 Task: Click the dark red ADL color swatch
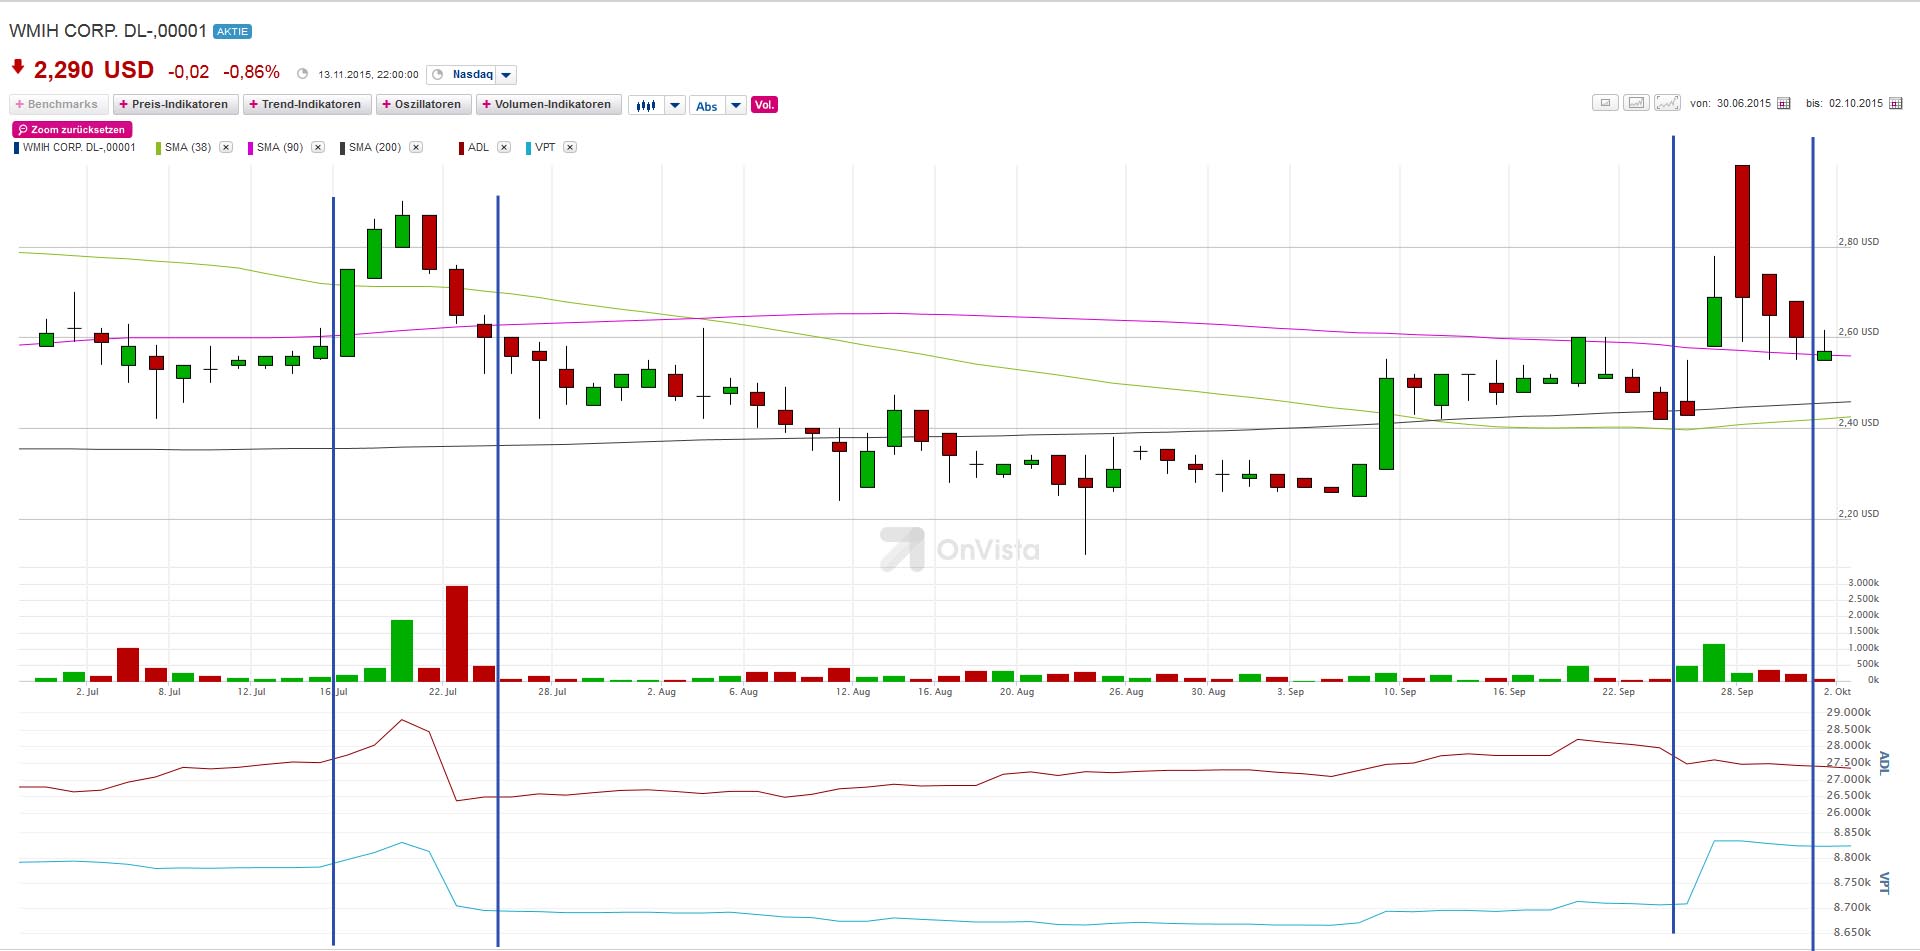461,148
